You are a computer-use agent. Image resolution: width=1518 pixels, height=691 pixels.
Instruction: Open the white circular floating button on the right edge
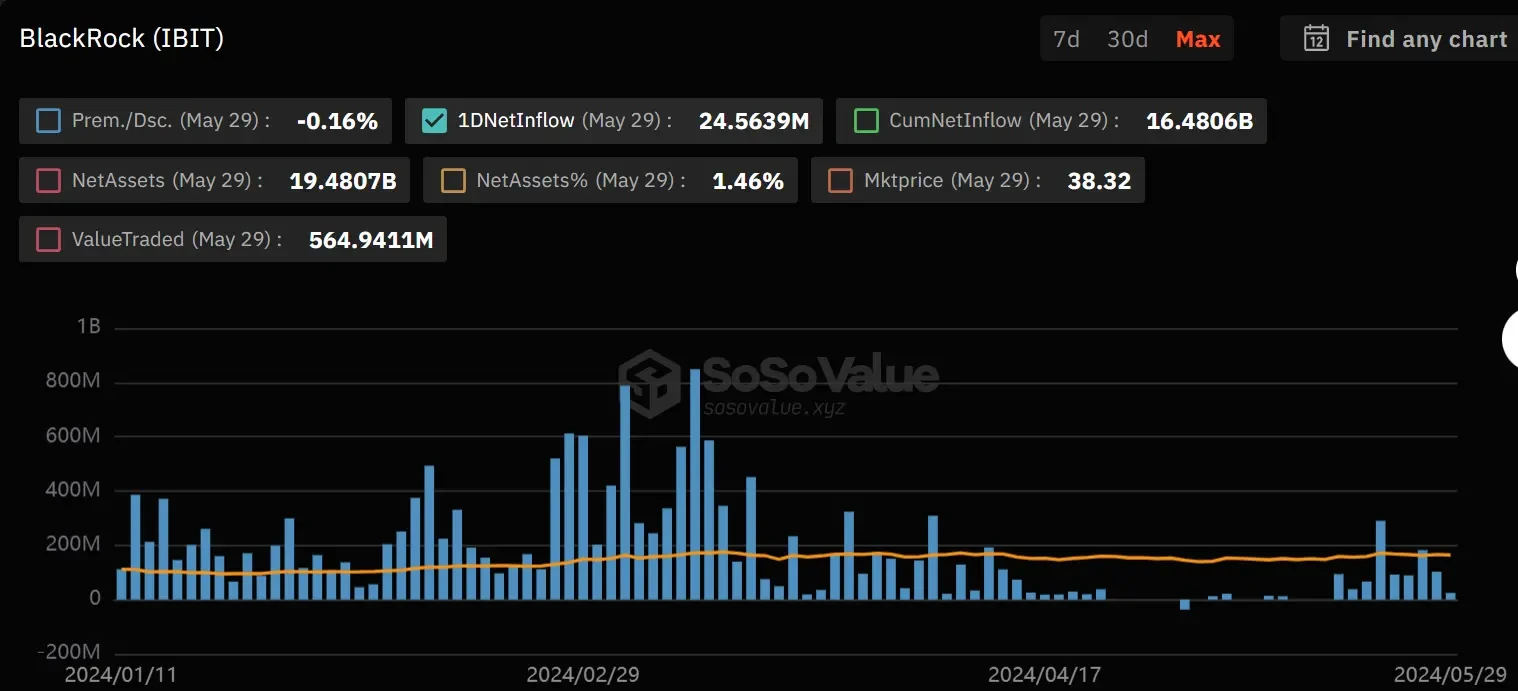(x=1512, y=338)
